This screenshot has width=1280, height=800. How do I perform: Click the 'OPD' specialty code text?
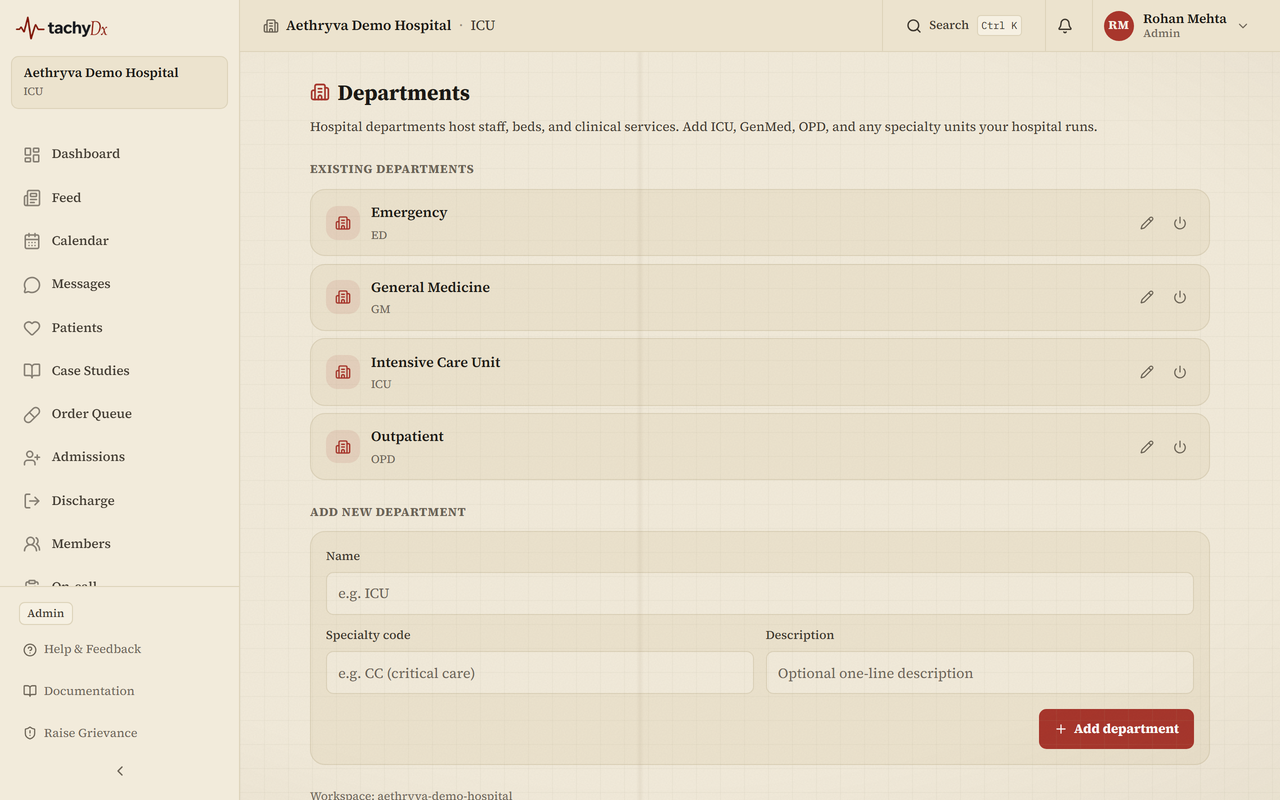click(x=383, y=460)
